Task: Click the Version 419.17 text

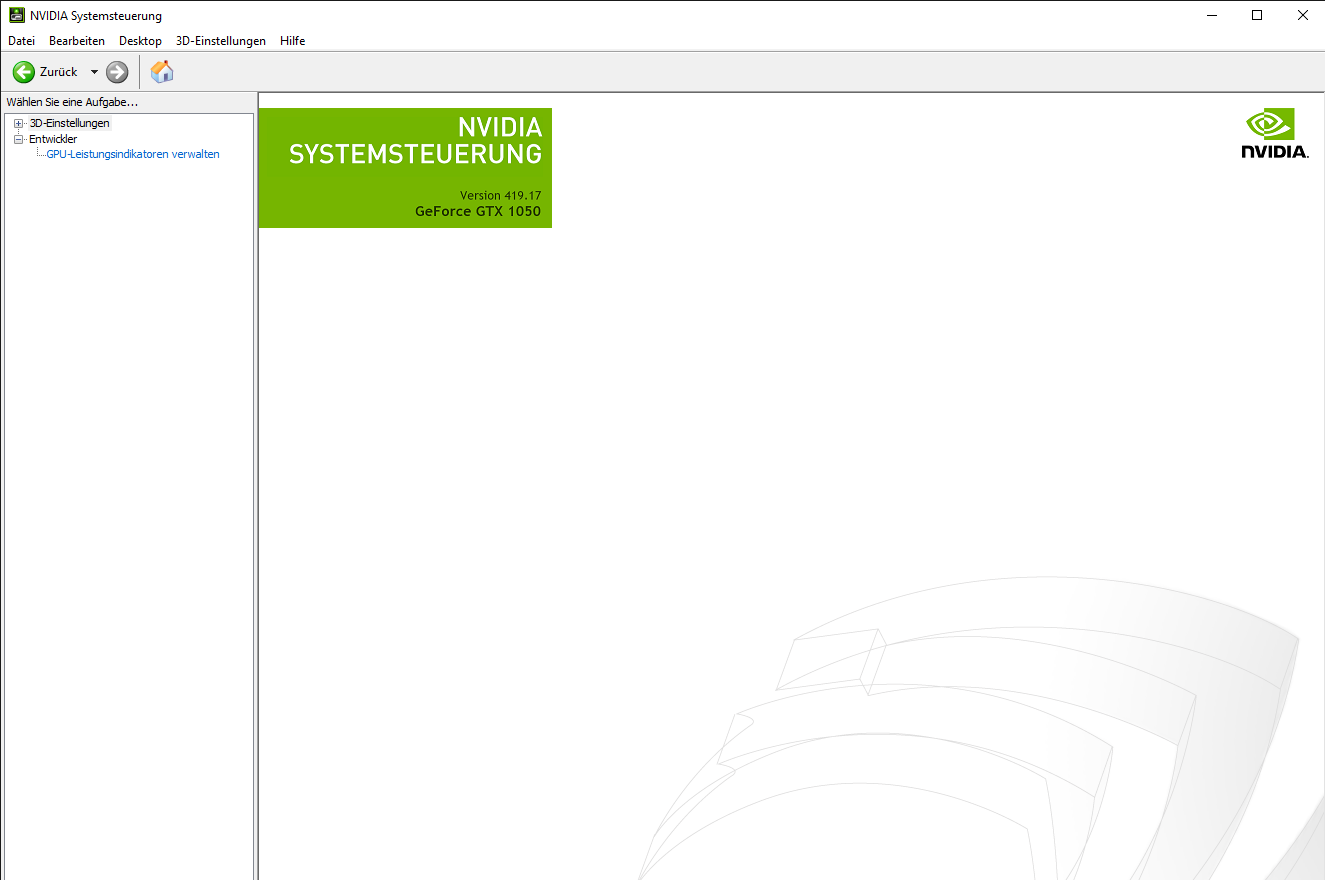Action: coord(500,195)
